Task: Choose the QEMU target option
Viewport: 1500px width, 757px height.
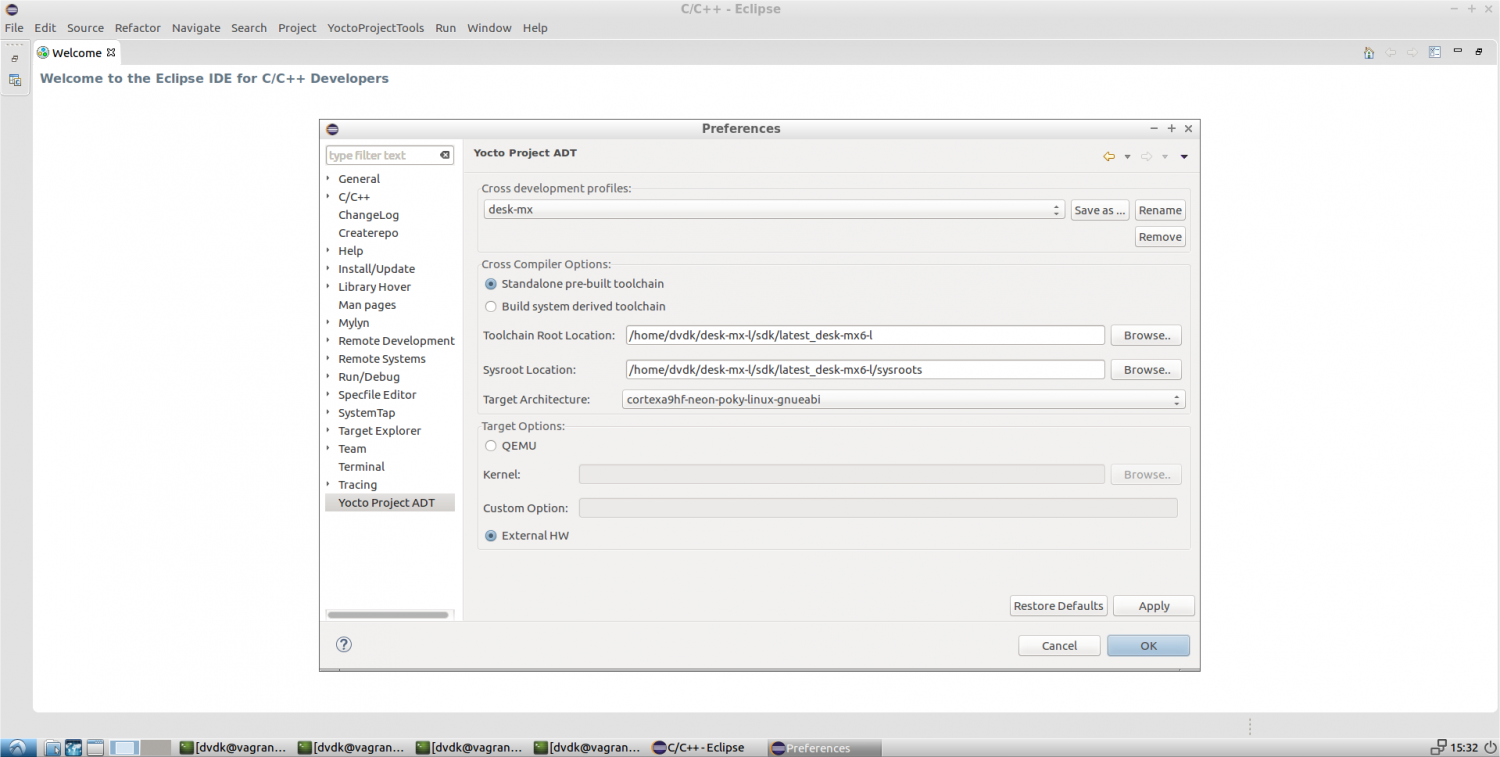Action: (490, 446)
